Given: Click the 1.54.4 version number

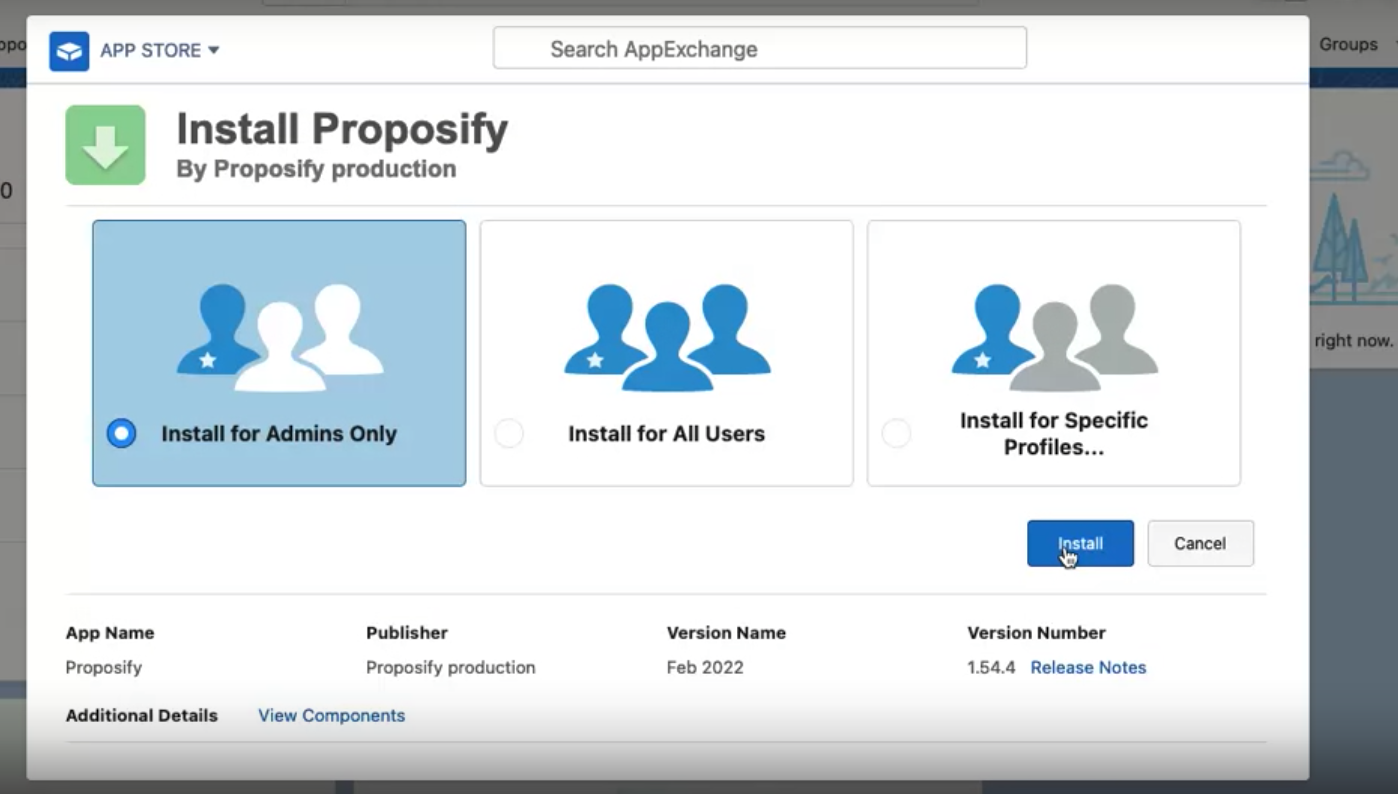Looking at the screenshot, I should pos(991,667).
